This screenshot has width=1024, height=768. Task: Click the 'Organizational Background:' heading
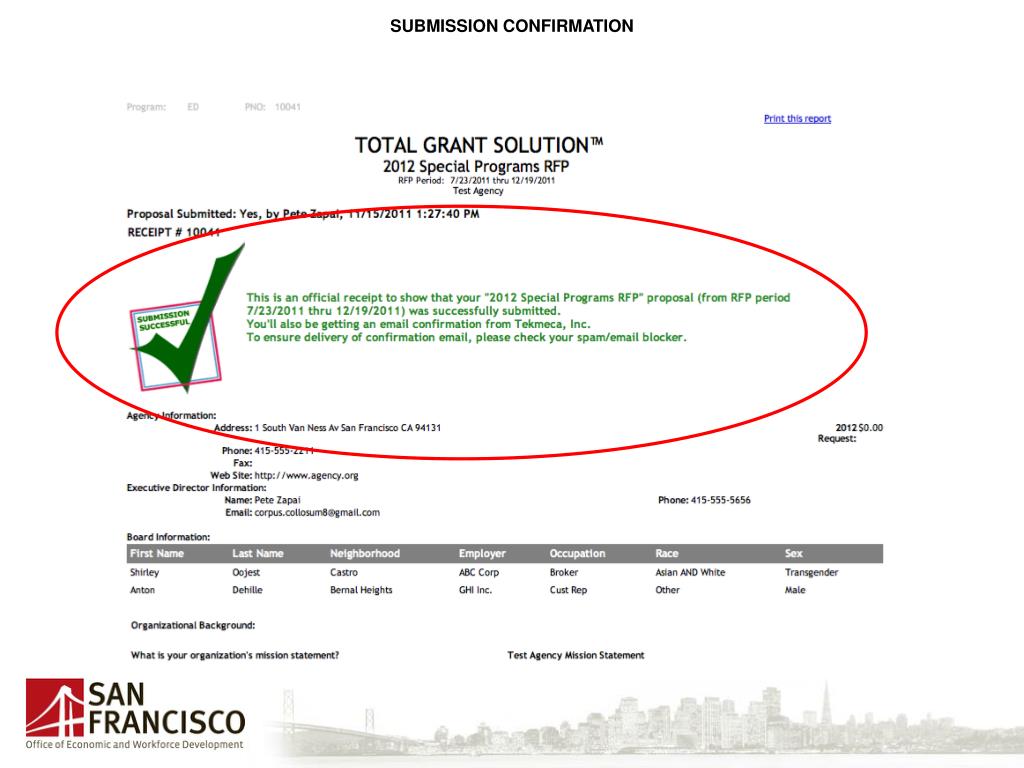pyautogui.click(x=193, y=626)
